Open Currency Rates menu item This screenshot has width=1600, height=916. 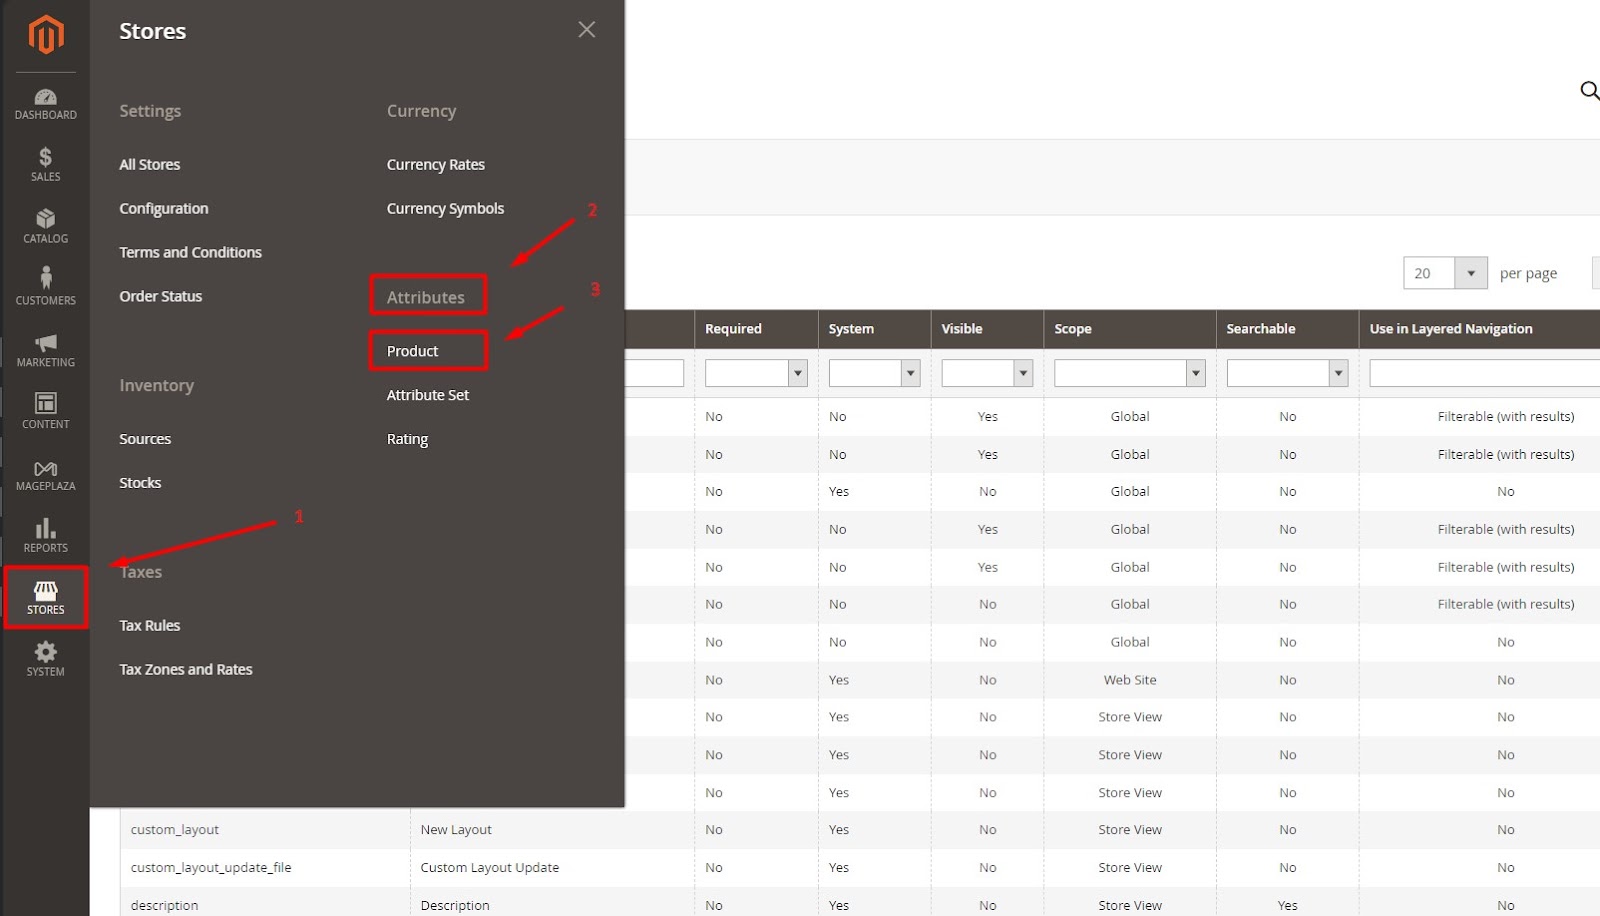pos(435,164)
